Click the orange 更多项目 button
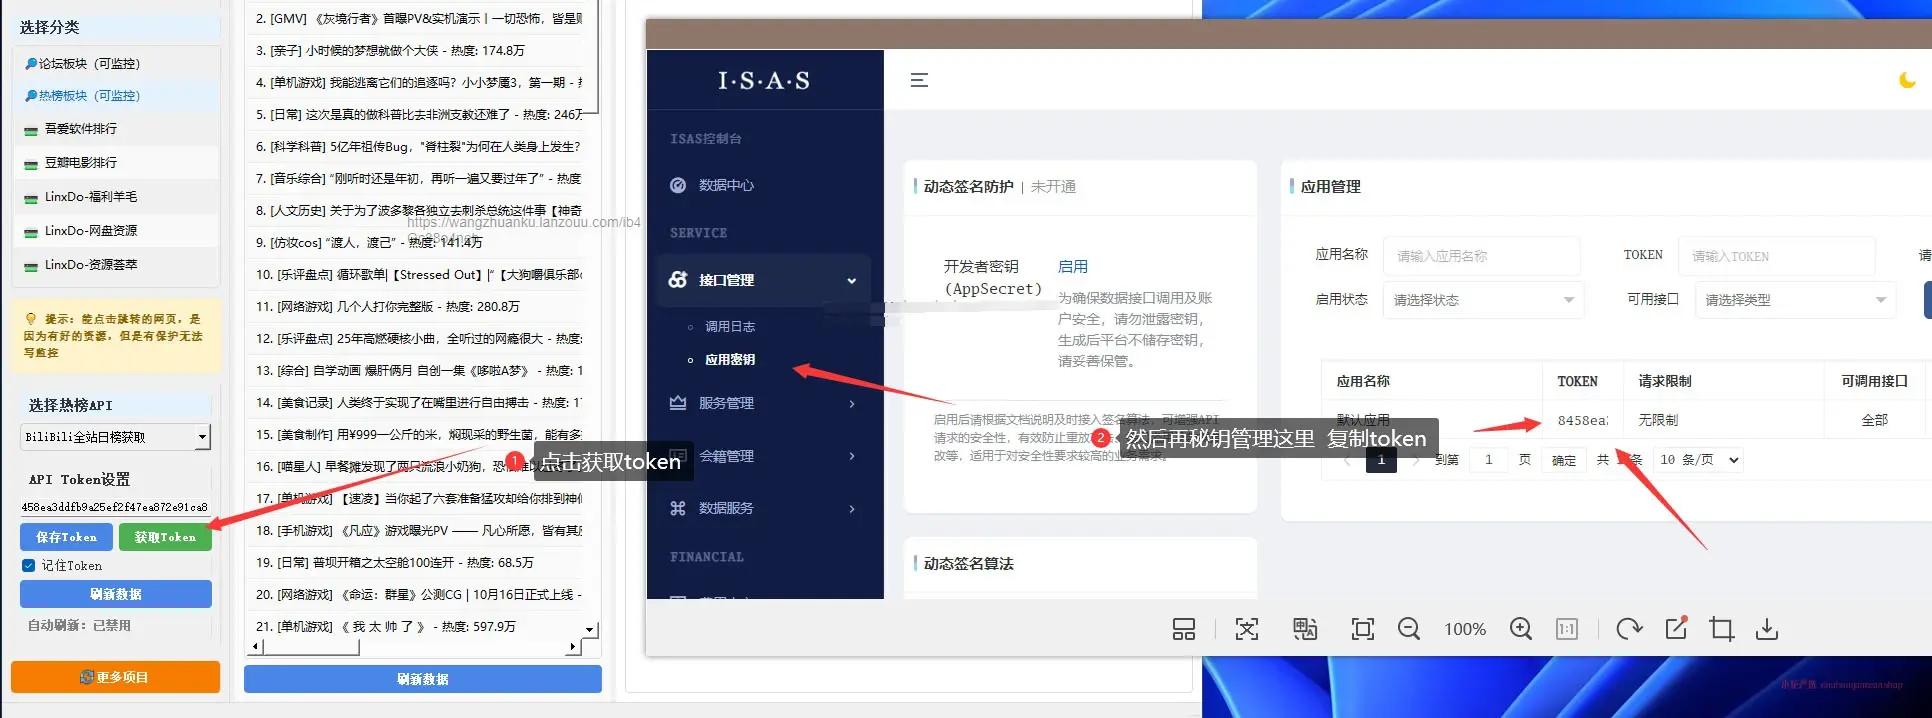Image resolution: width=1932 pixels, height=718 pixels. (116, 677)
